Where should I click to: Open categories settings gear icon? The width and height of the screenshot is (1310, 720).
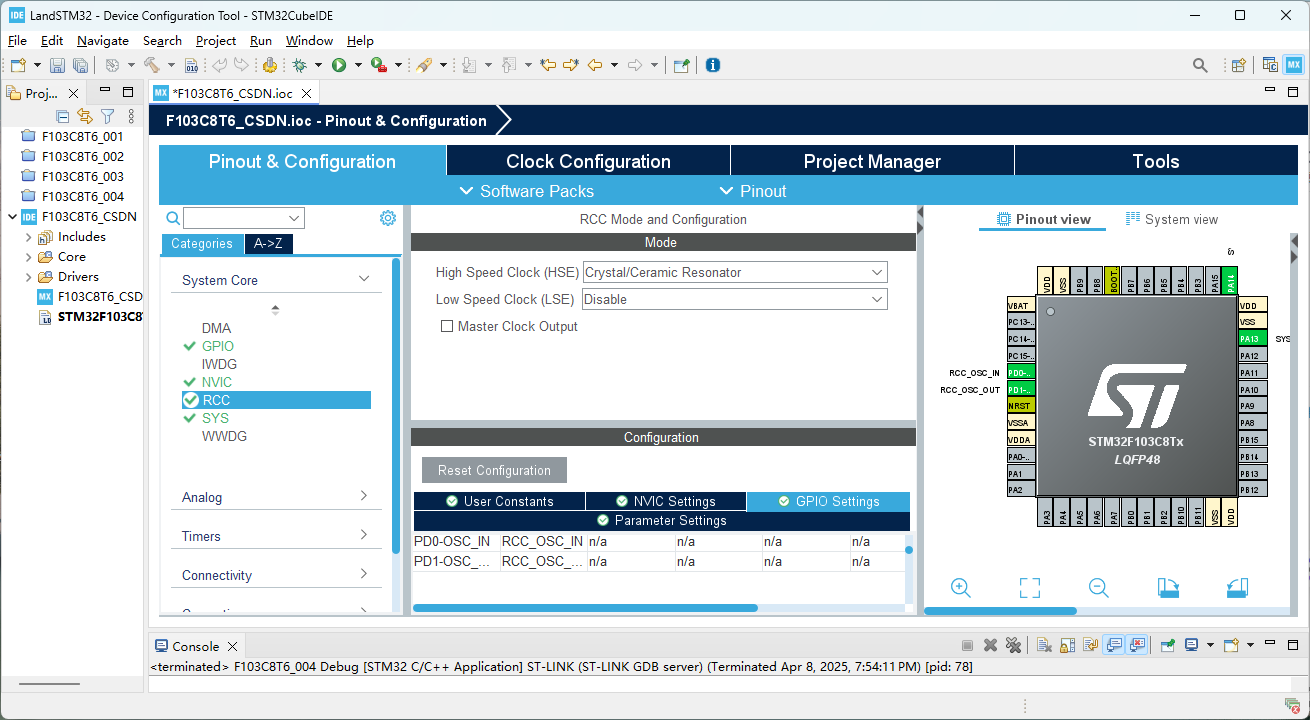(x=388, y=218)
